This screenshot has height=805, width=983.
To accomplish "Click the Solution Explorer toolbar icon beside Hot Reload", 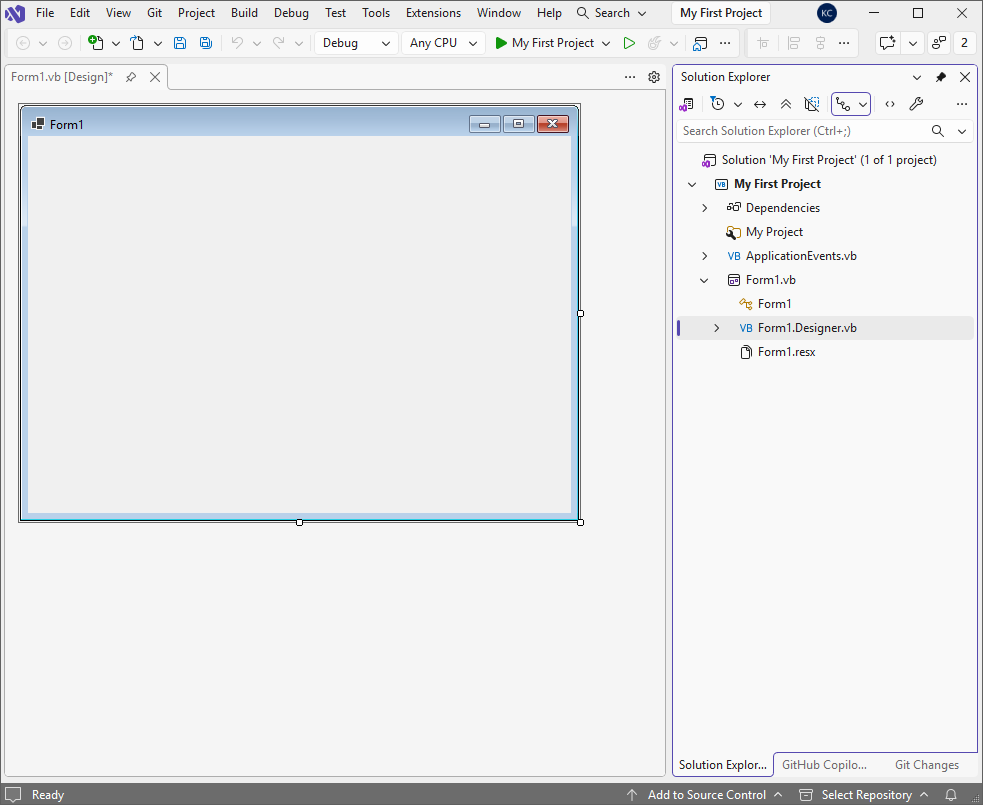I will [700, 43].
